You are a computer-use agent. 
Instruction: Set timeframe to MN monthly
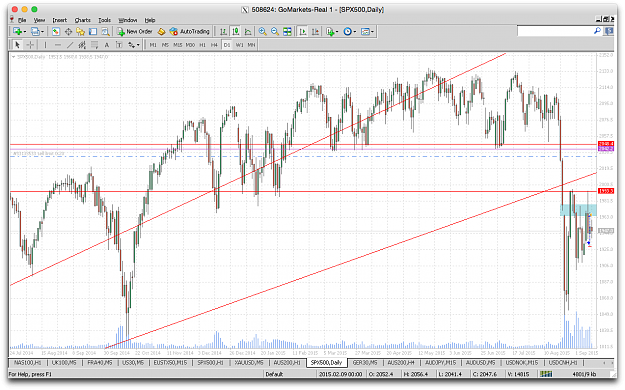[x=252, y=45]
